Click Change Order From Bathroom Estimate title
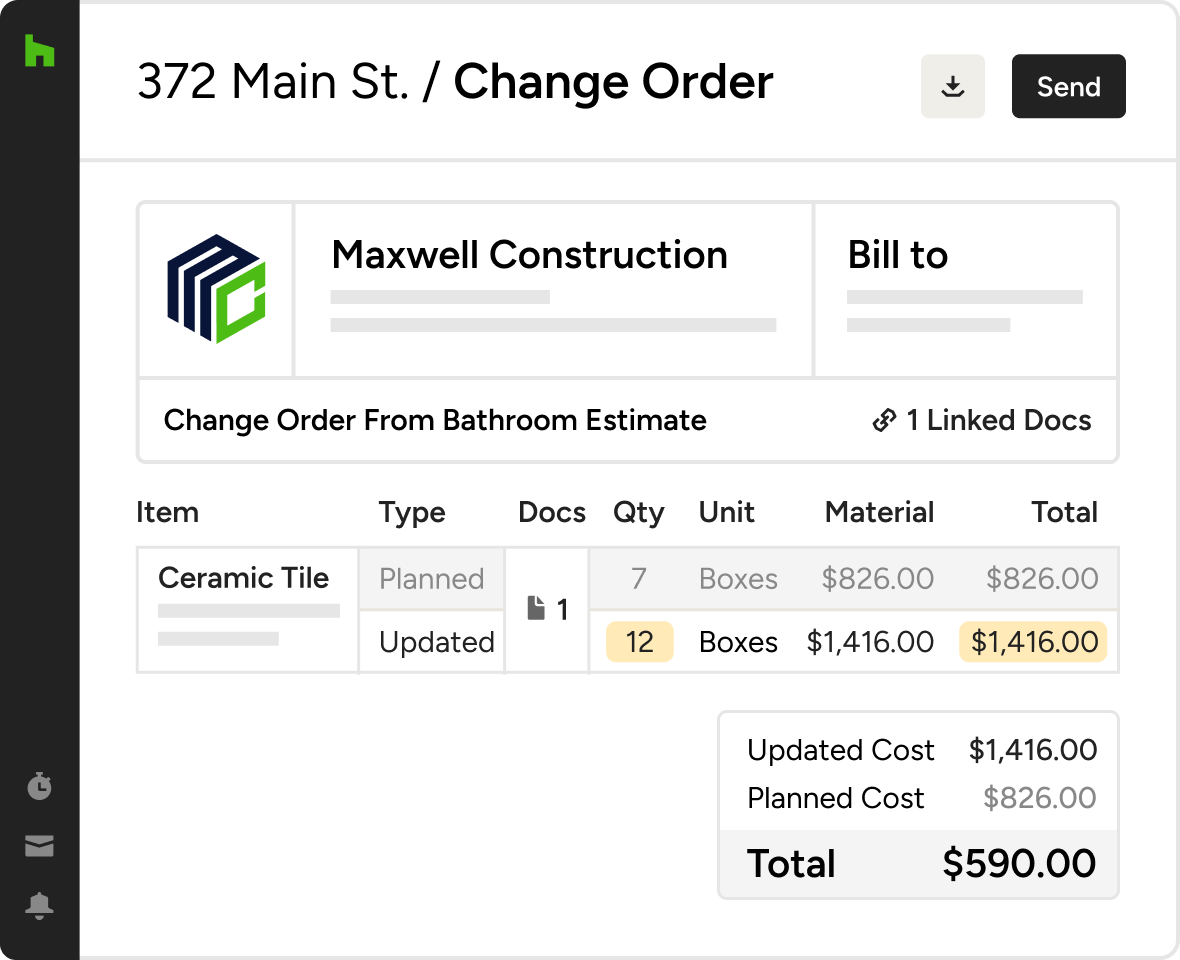This screenshot has height=960, width=1180. pos(435,421)
